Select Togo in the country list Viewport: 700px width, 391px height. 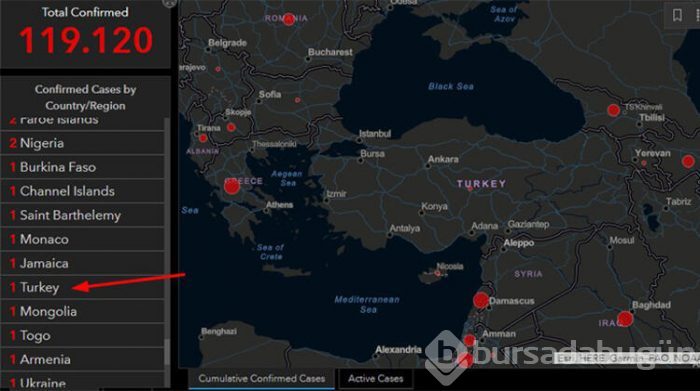(x=83, y=336)
